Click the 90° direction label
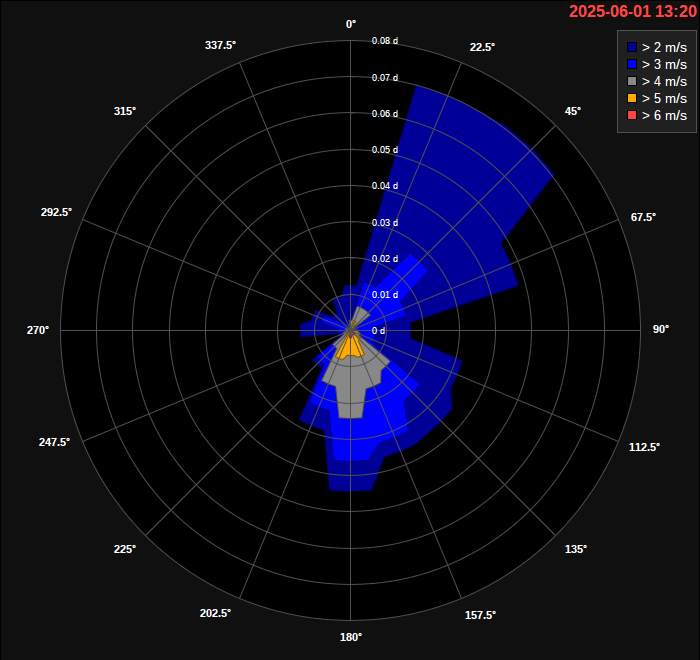Image resolution: width=700 pixels, height=660 pixels. click(x=661, y=329)
